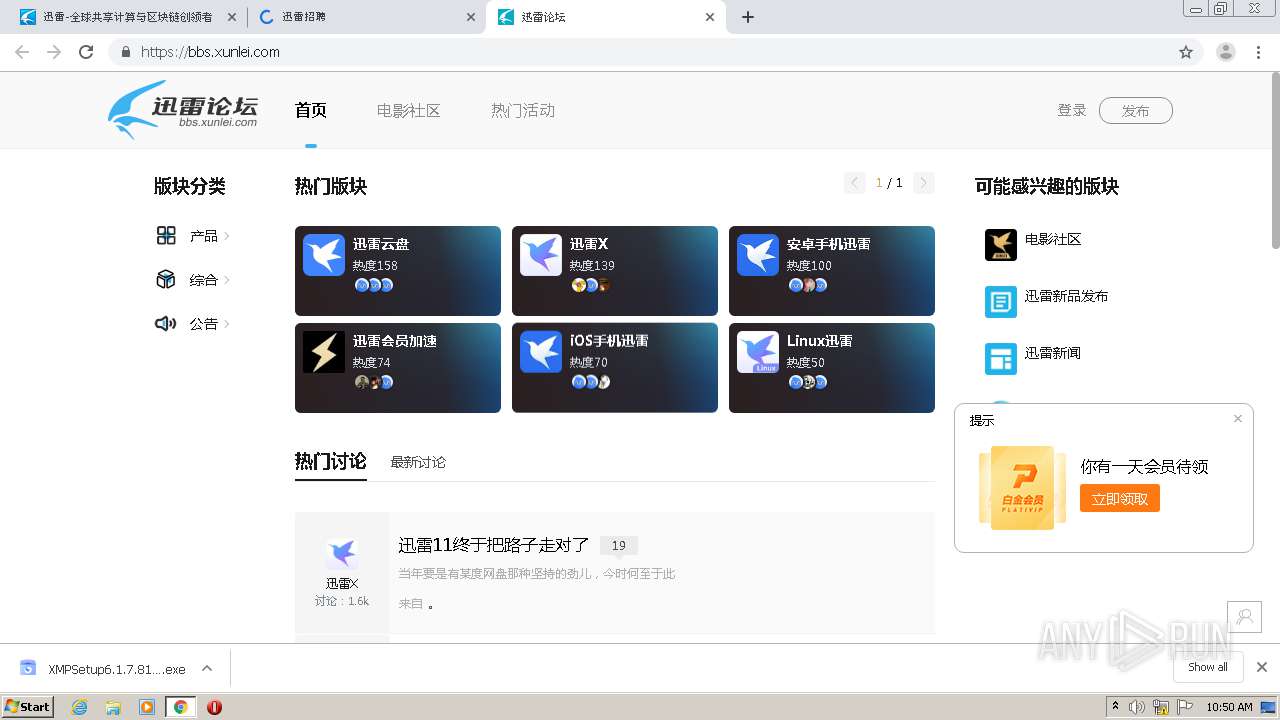Go to next page of 热门版块
This screenshot has width=1280, height=720.
click(924, 183)
